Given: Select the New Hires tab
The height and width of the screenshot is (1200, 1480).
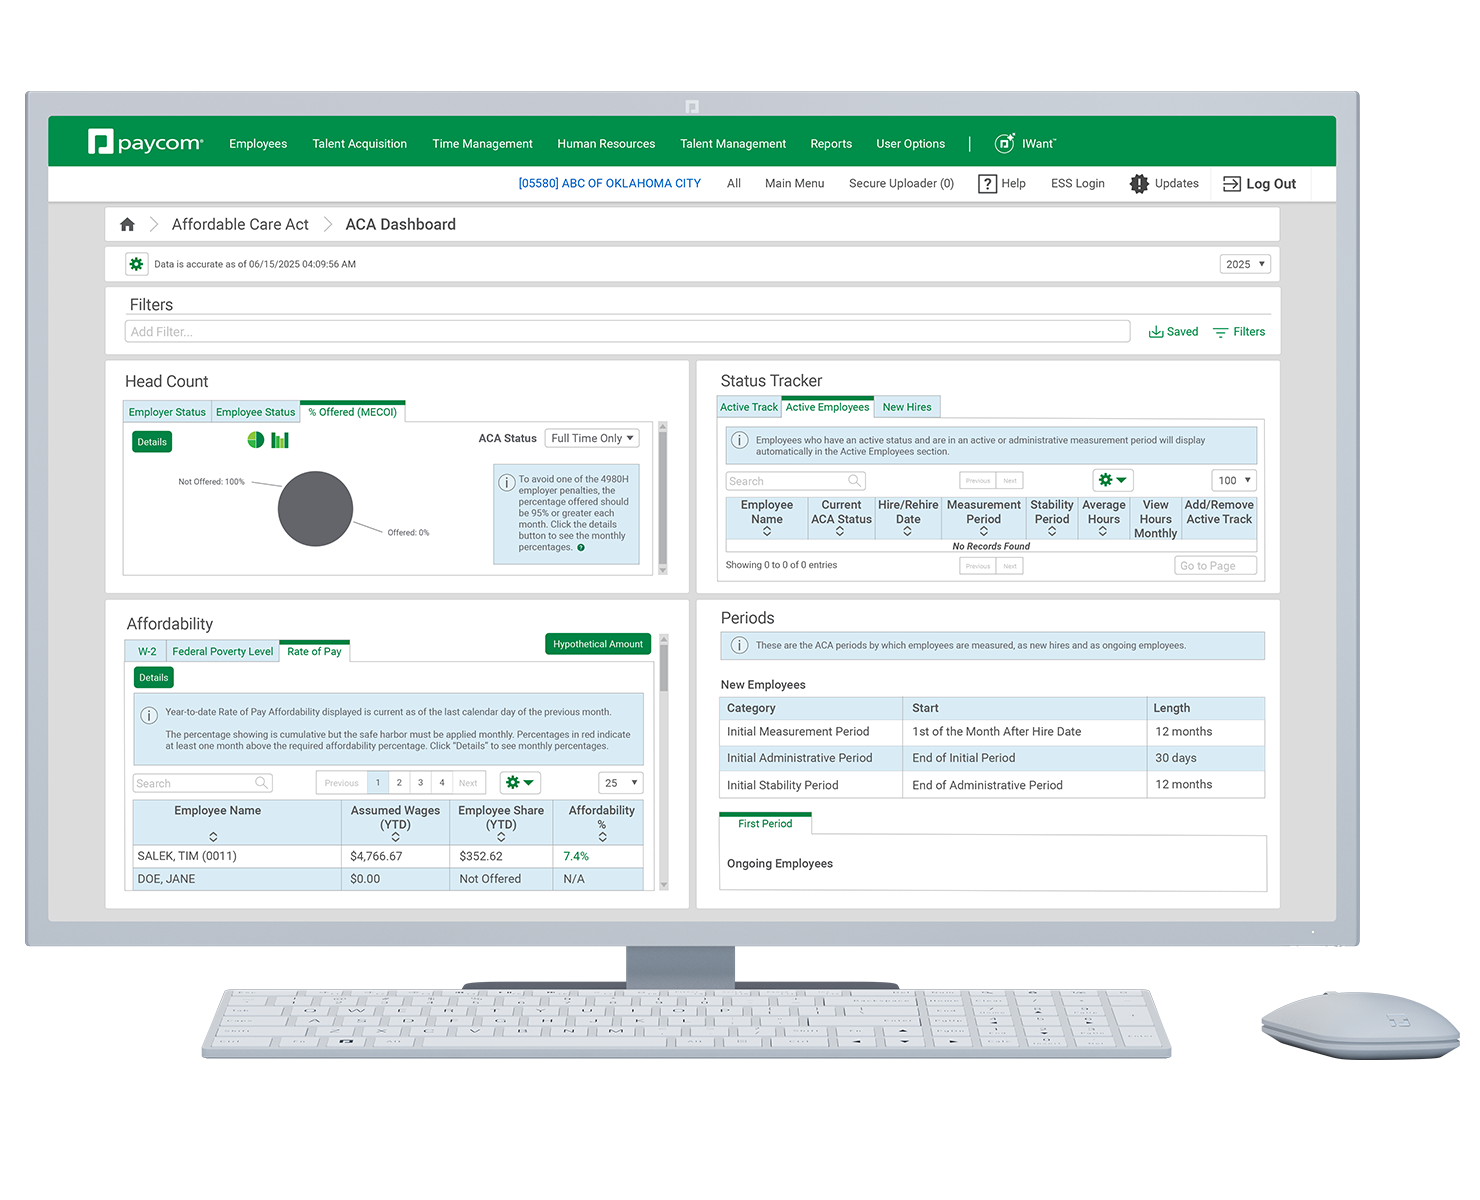Looking at the screenshot, I should click(907, 407).
